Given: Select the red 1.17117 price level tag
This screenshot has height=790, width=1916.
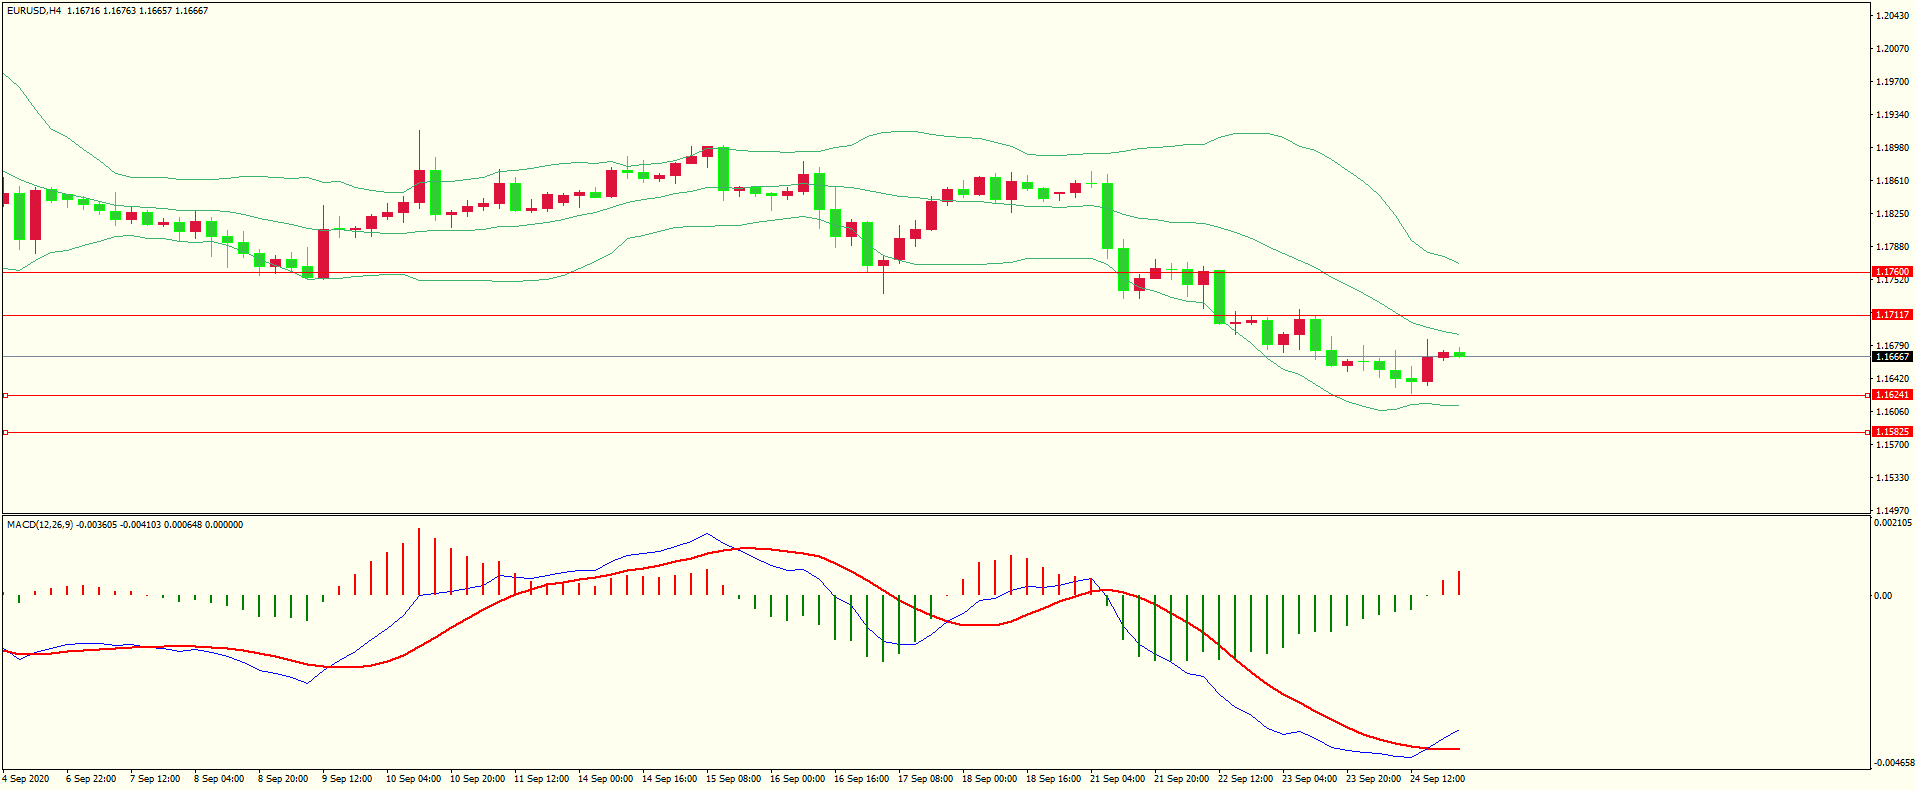Looking at the screenshot, I should (x=1892, y=315).
